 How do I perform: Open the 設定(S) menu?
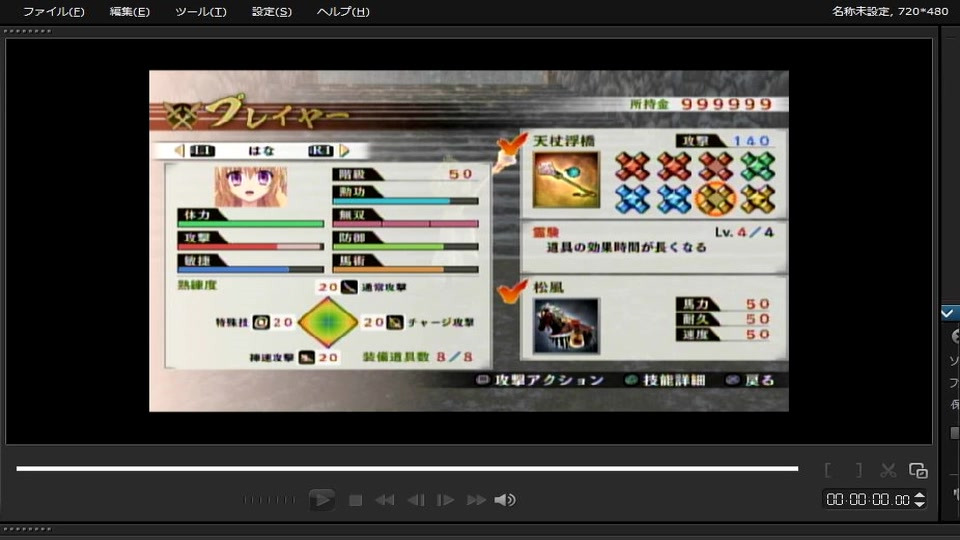(x=272, y=12)
